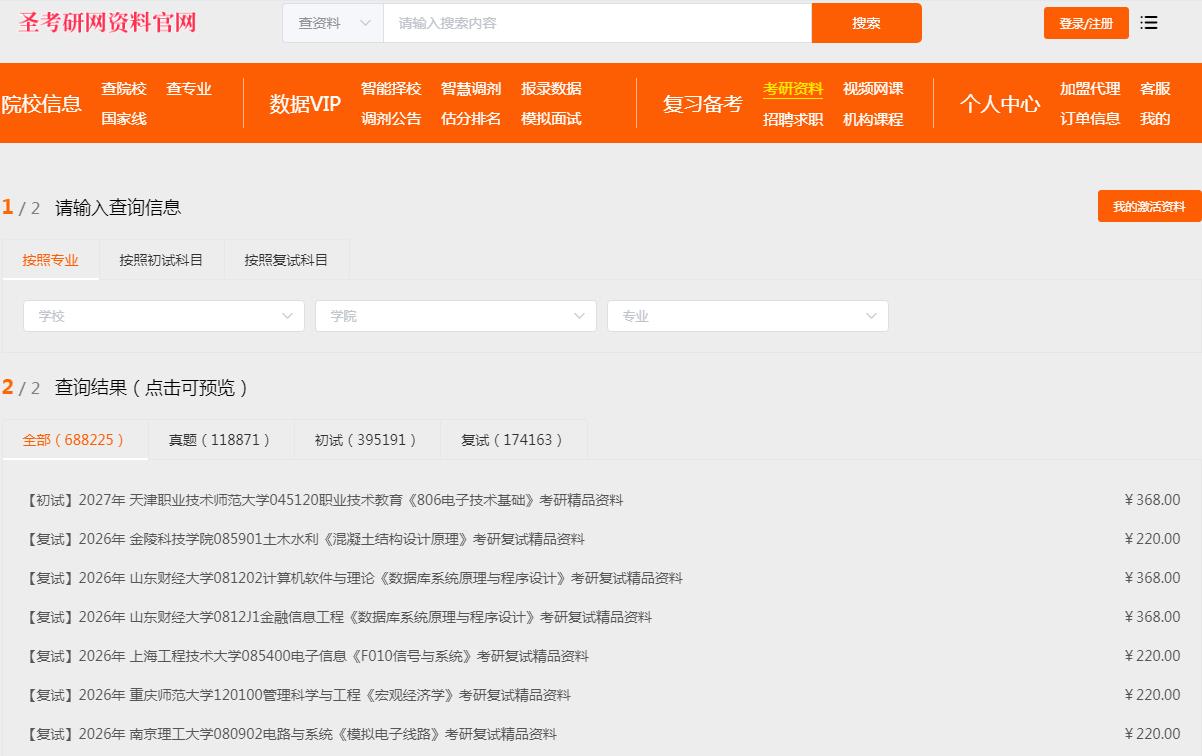1202x756 pixels.
Task: Open the 查资料 search type dropdown
Action: [x=333, y=23]
